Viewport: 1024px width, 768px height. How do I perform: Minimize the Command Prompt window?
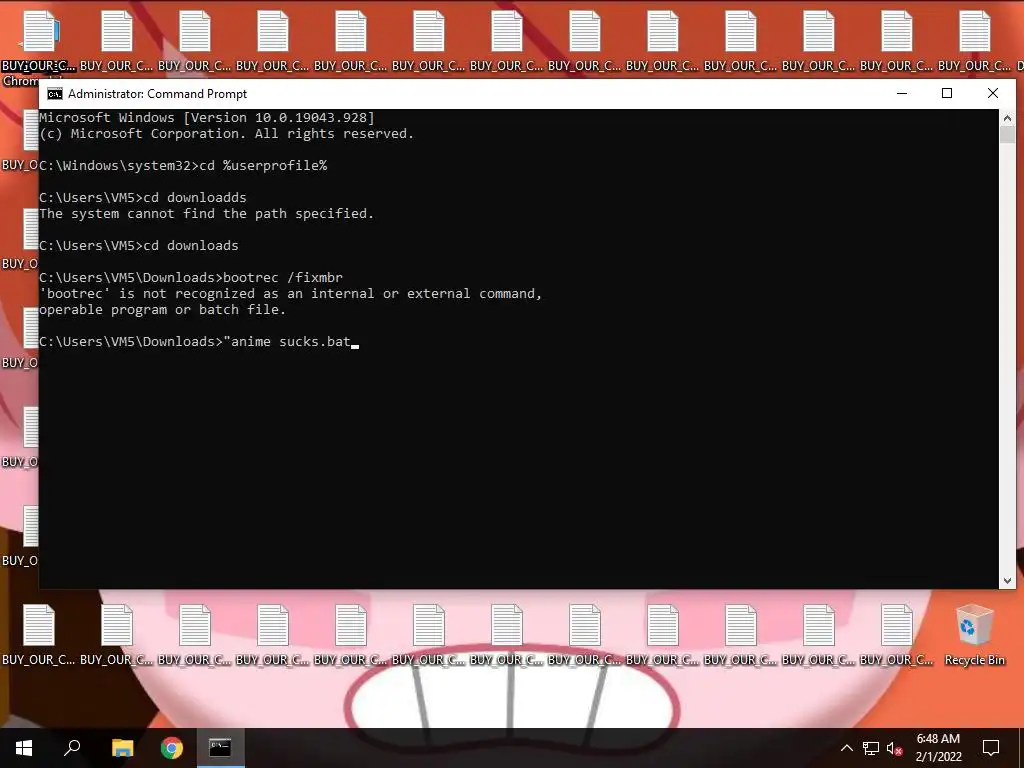pyautogui.click(x=902, y=93)
